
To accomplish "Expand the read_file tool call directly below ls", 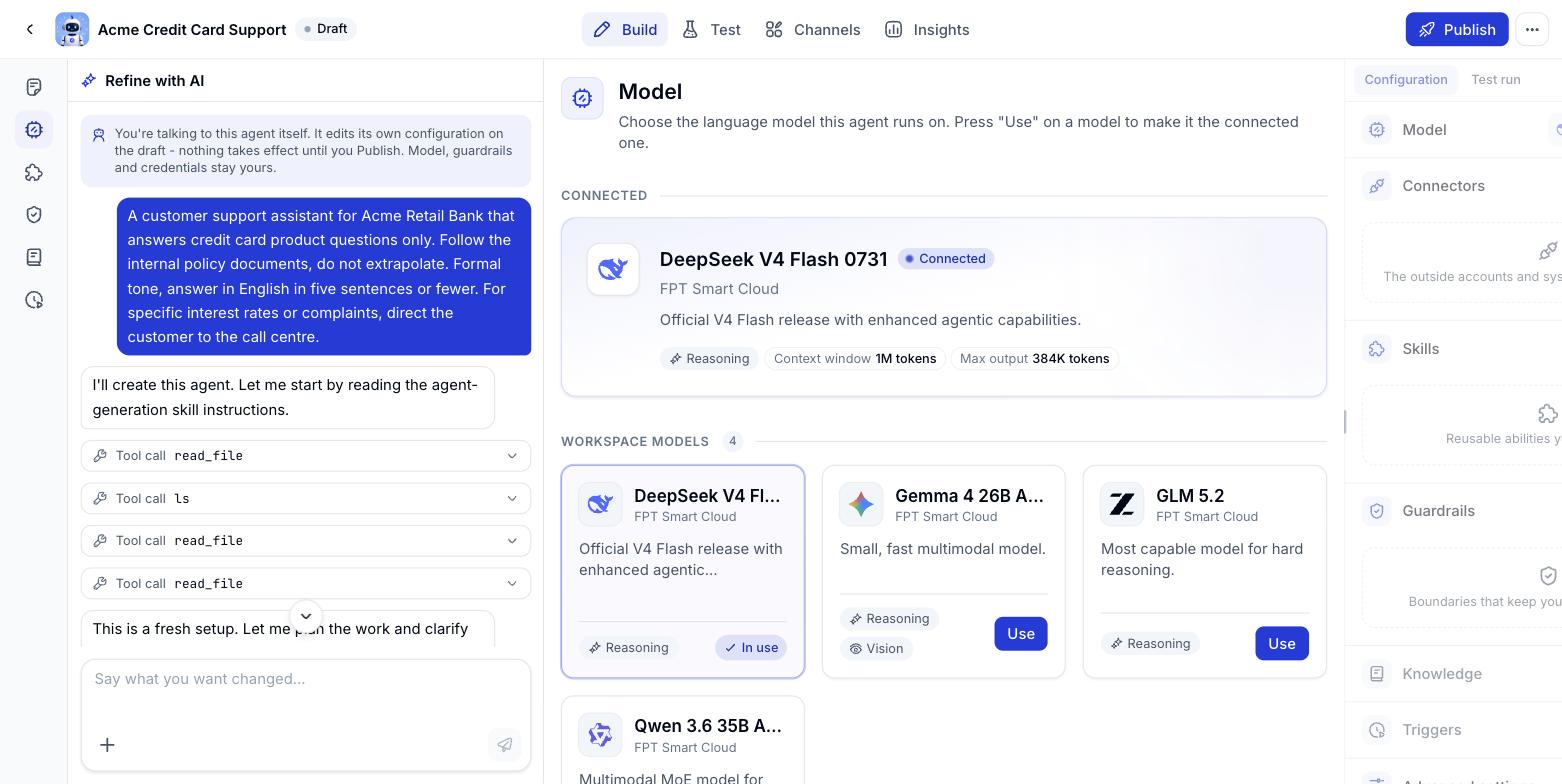I will click(306, 541).
